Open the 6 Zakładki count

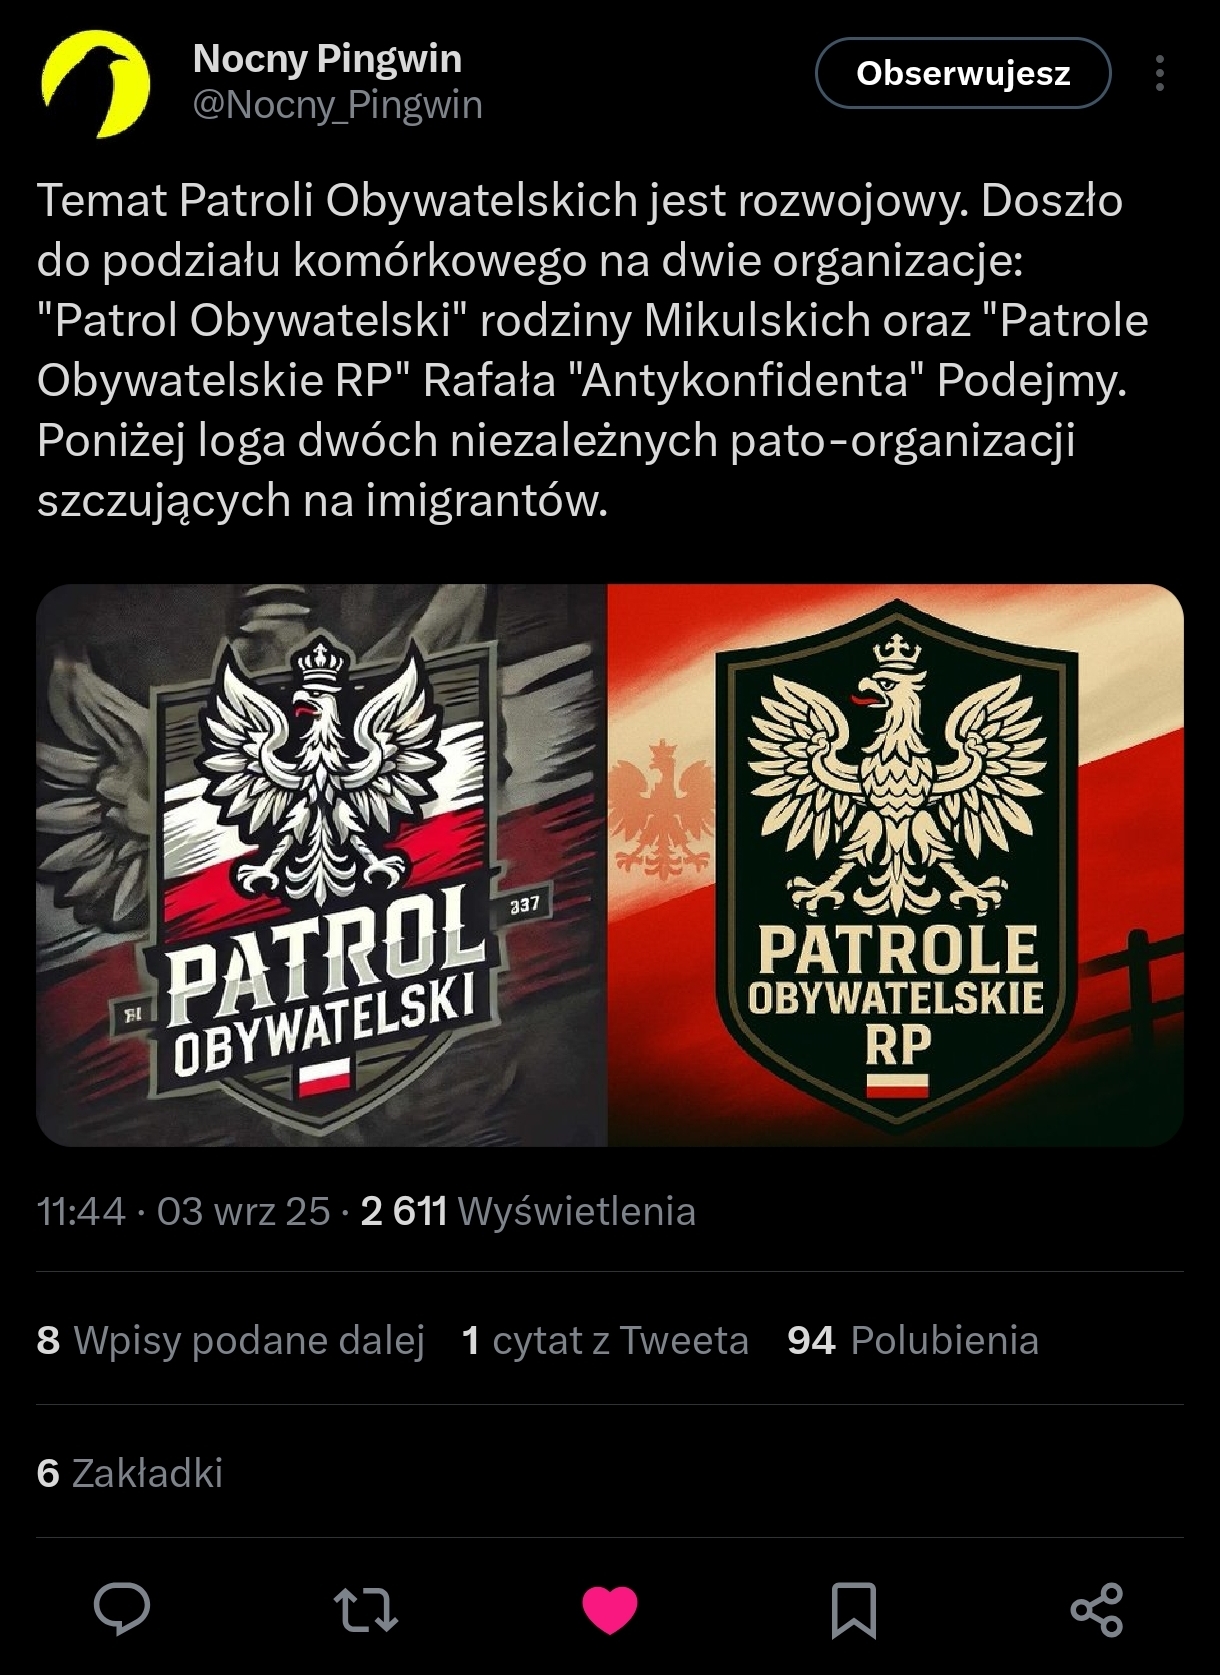click(x=130, y=1473)
